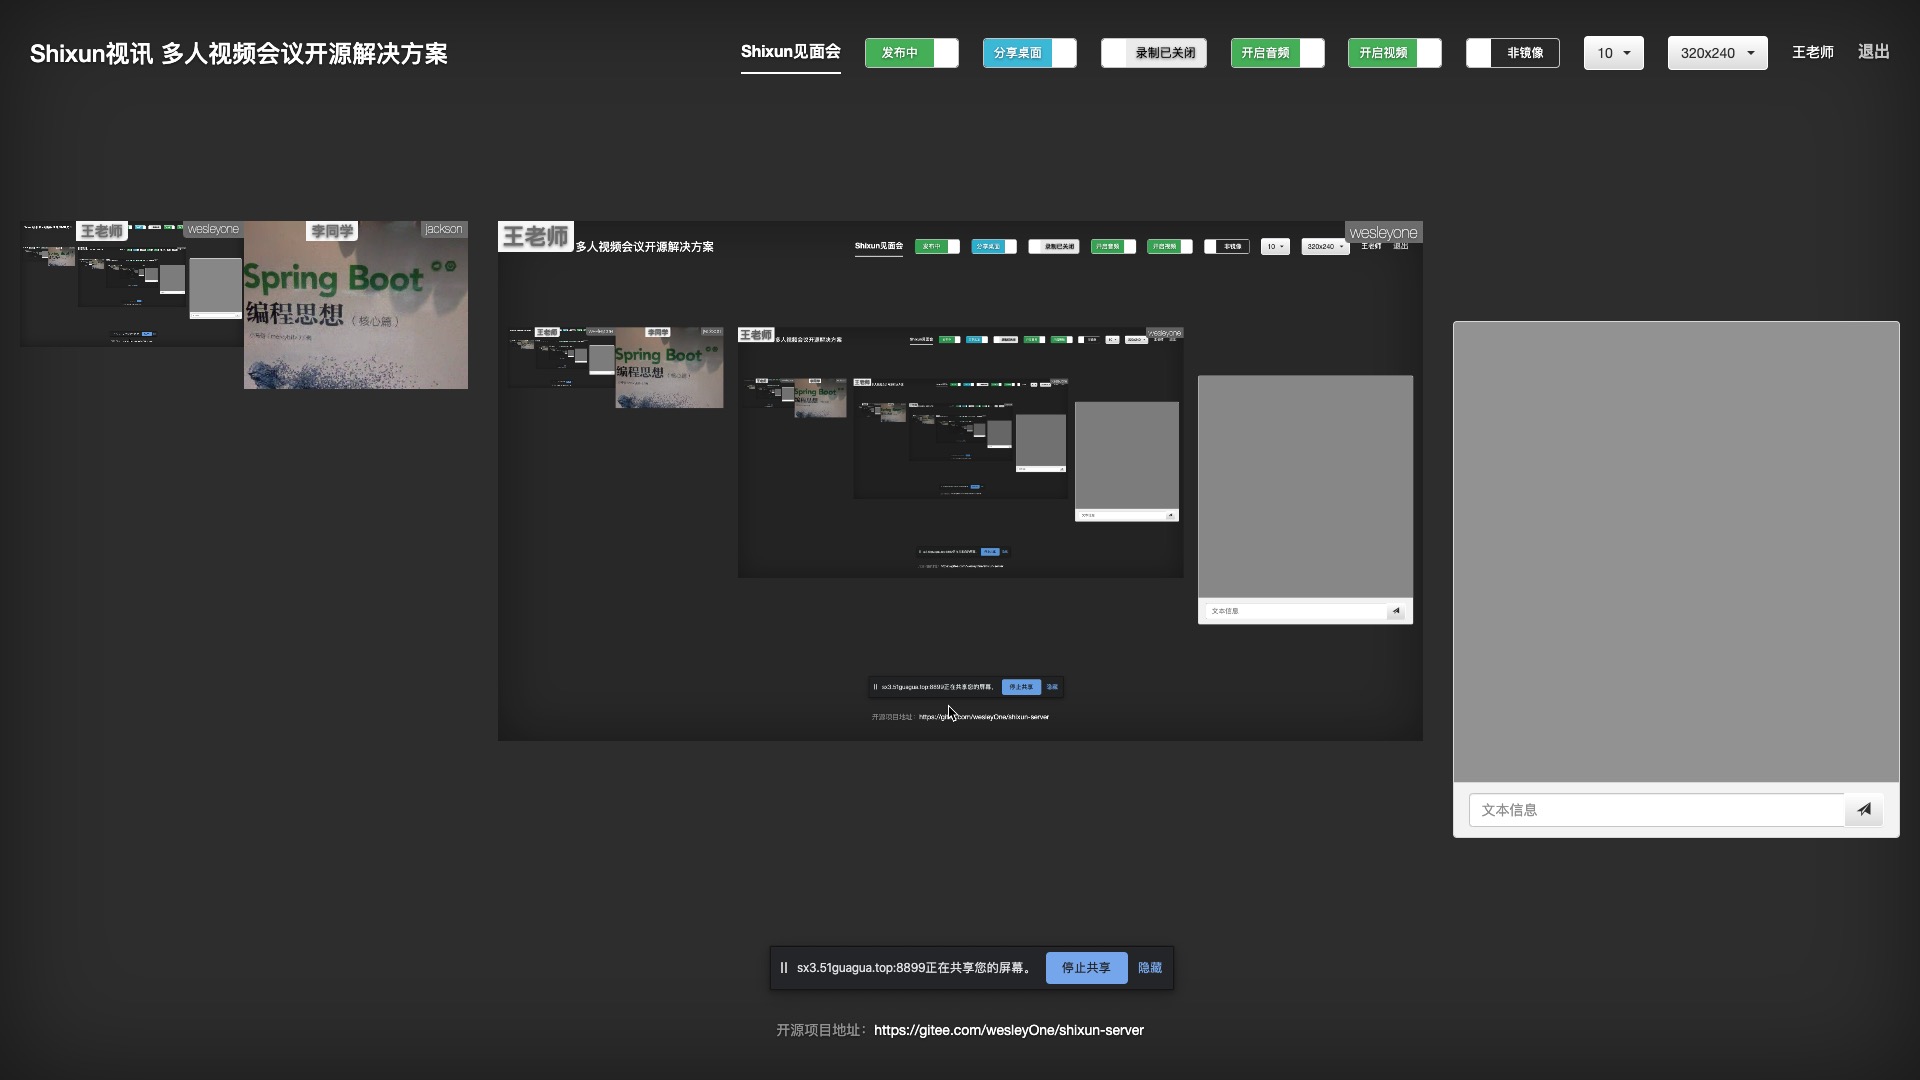Screen dimensions: 1920x1080
Task: Open the gitee.com shixun-server project link
Action: (1008, 1030)
